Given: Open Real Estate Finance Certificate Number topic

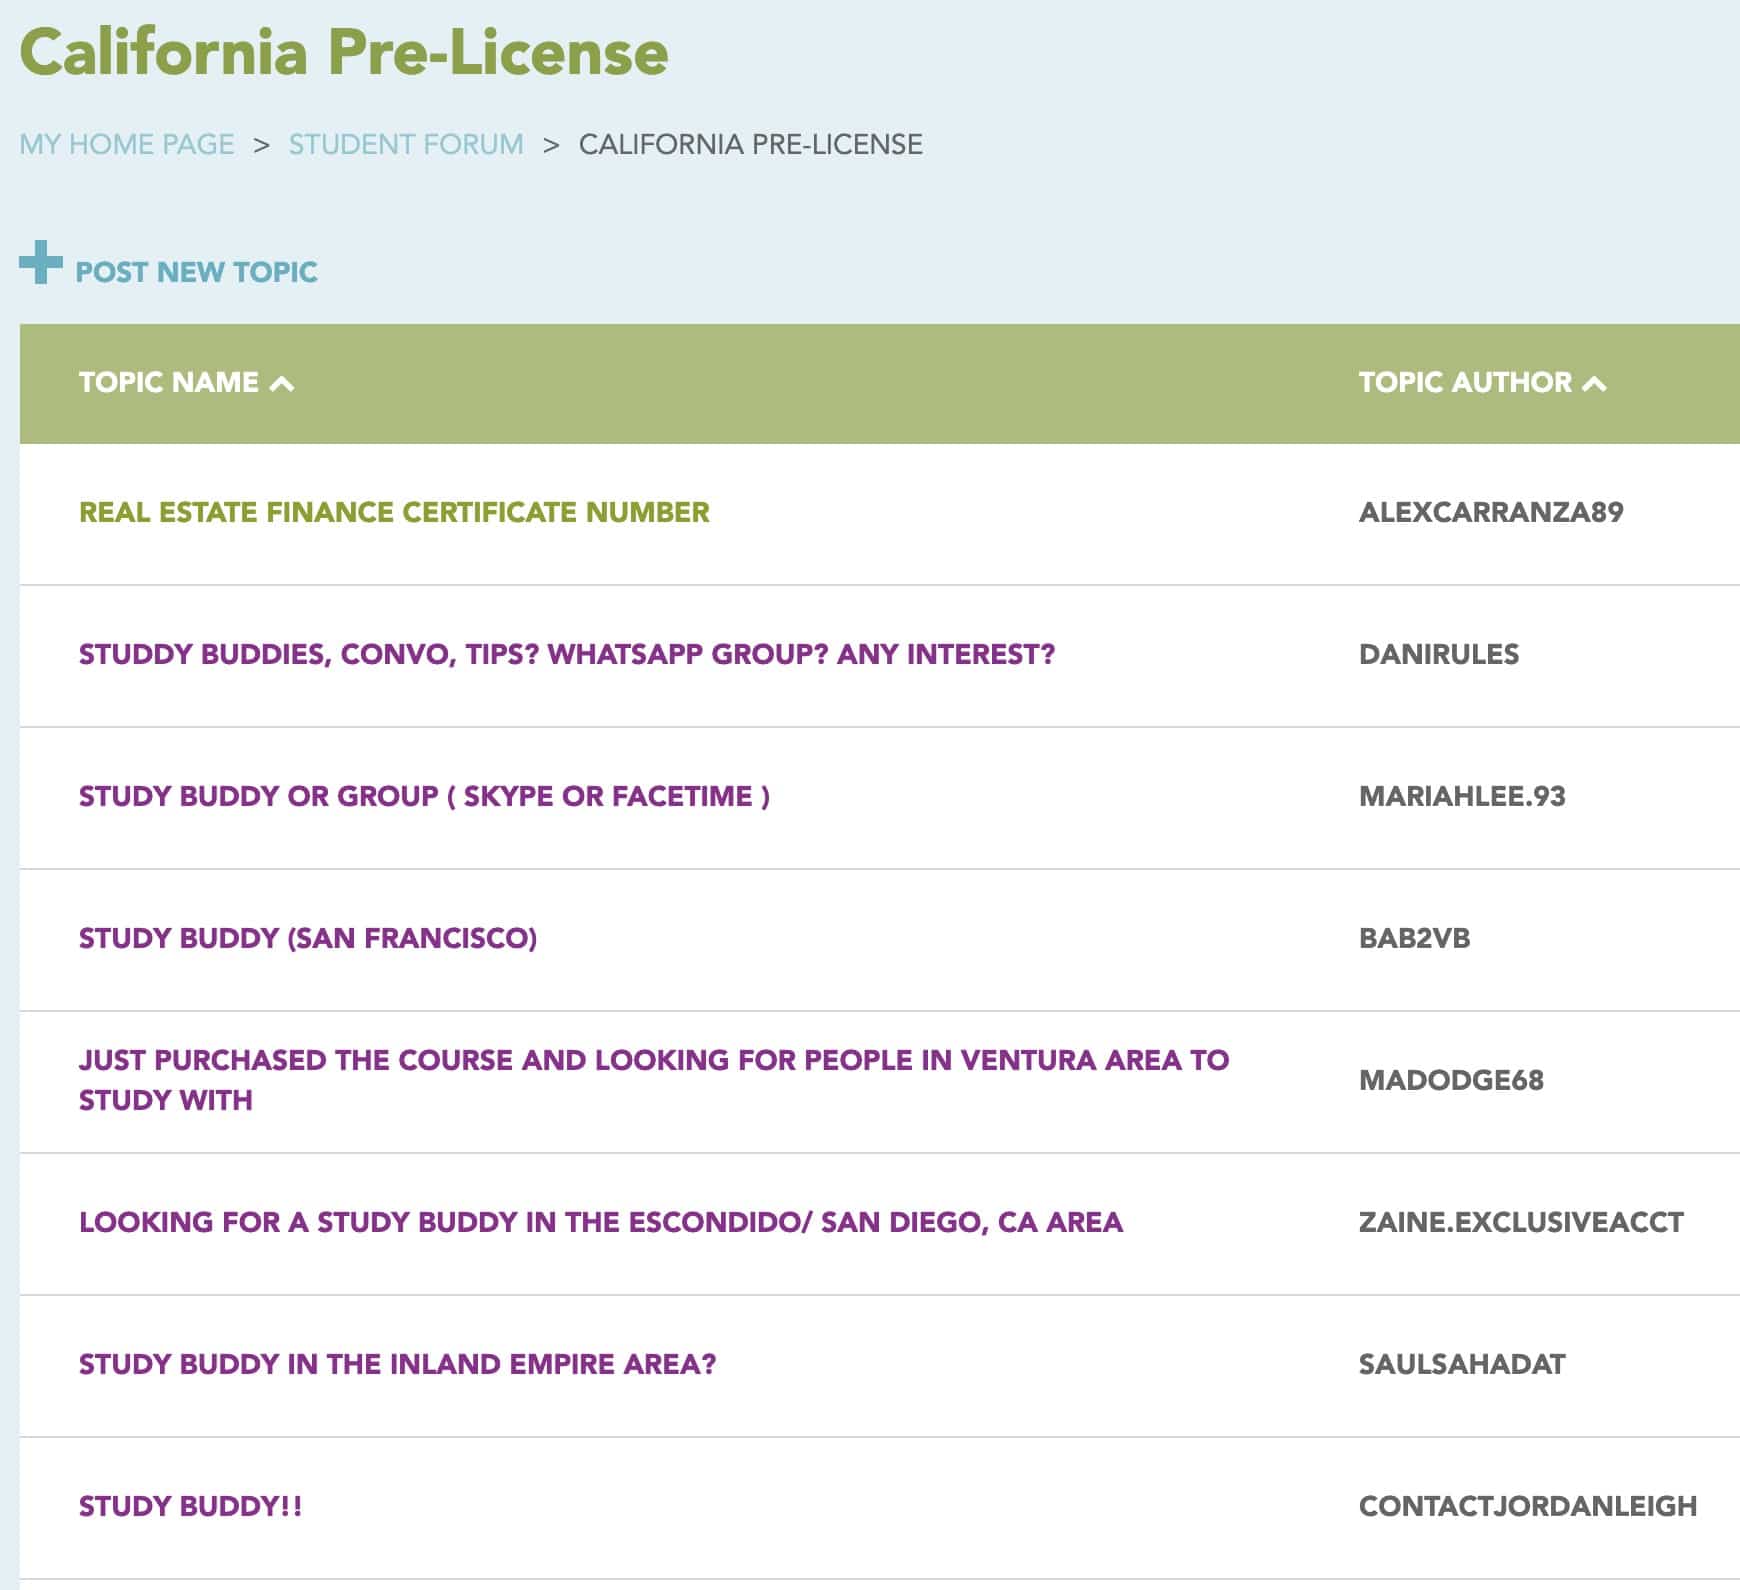Looking at the screenshot, I should click(x=394, y=512).
